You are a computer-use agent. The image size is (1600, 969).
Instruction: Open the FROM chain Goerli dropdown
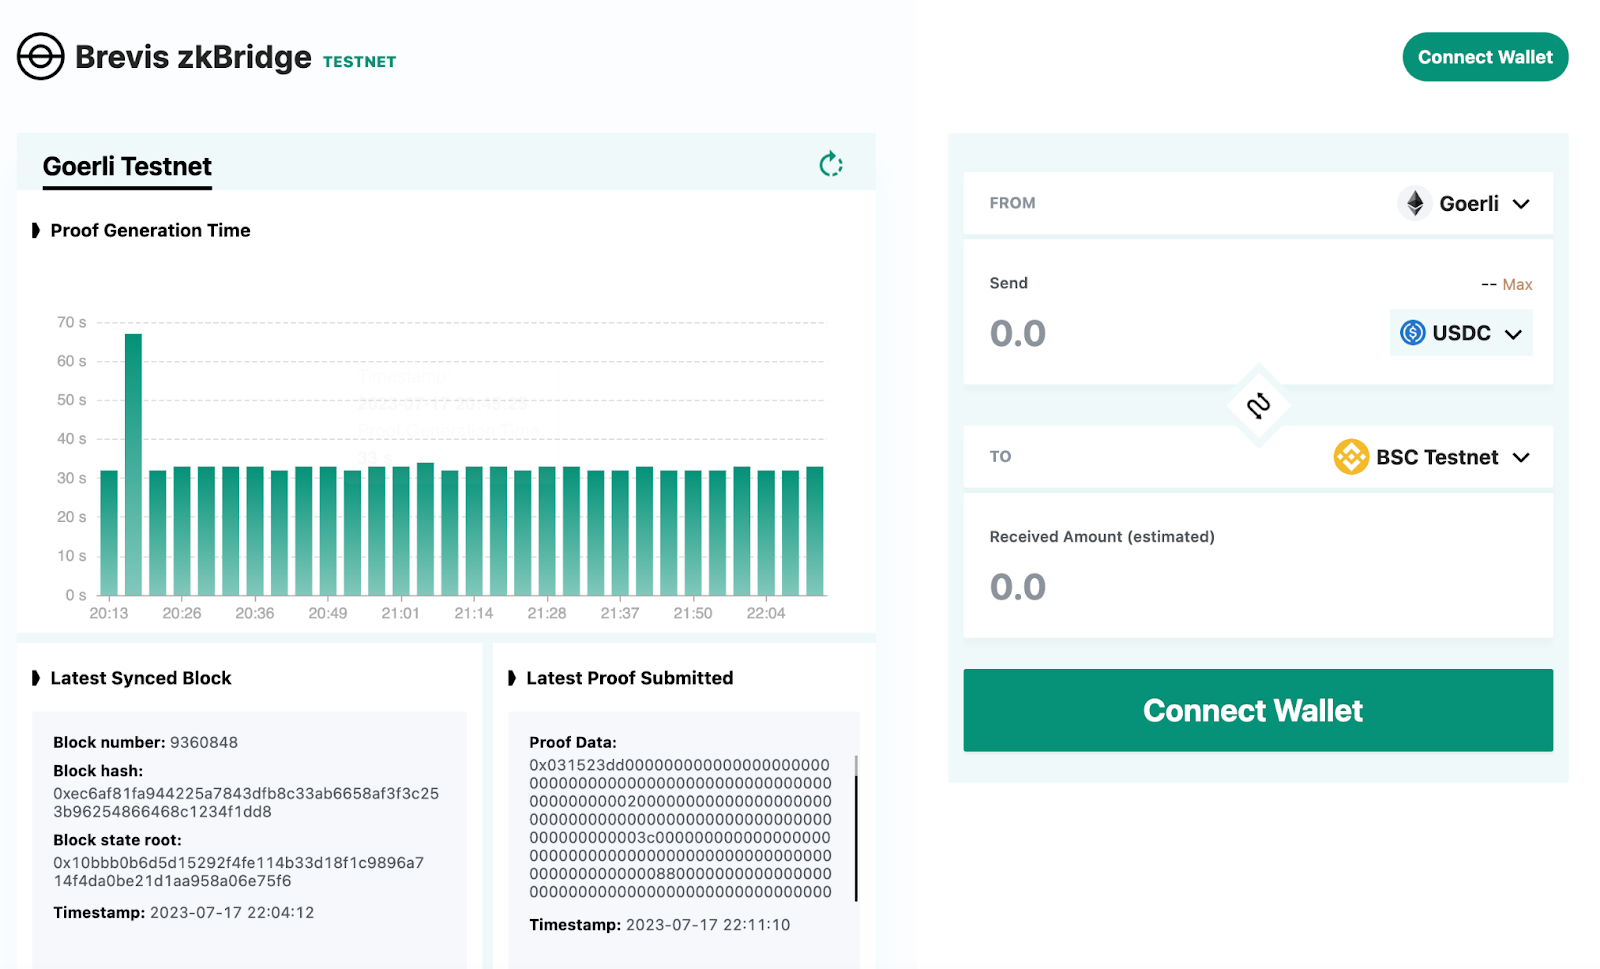pyautogui.click(x=1520, y=204)
